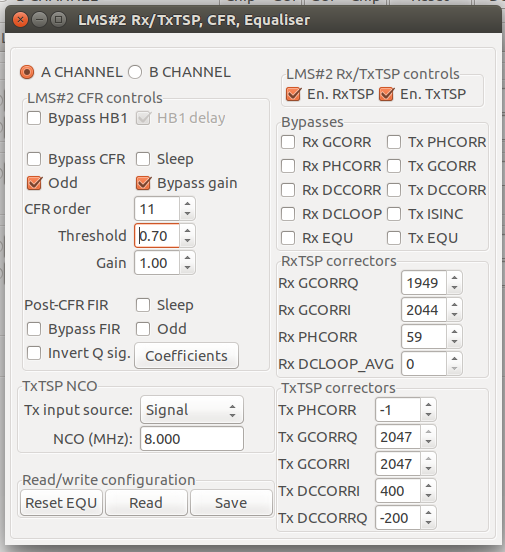Viewport: 505px width, 552px height.
Task: Toggle the Tx EQU bypass
Action: click(394, 238)
